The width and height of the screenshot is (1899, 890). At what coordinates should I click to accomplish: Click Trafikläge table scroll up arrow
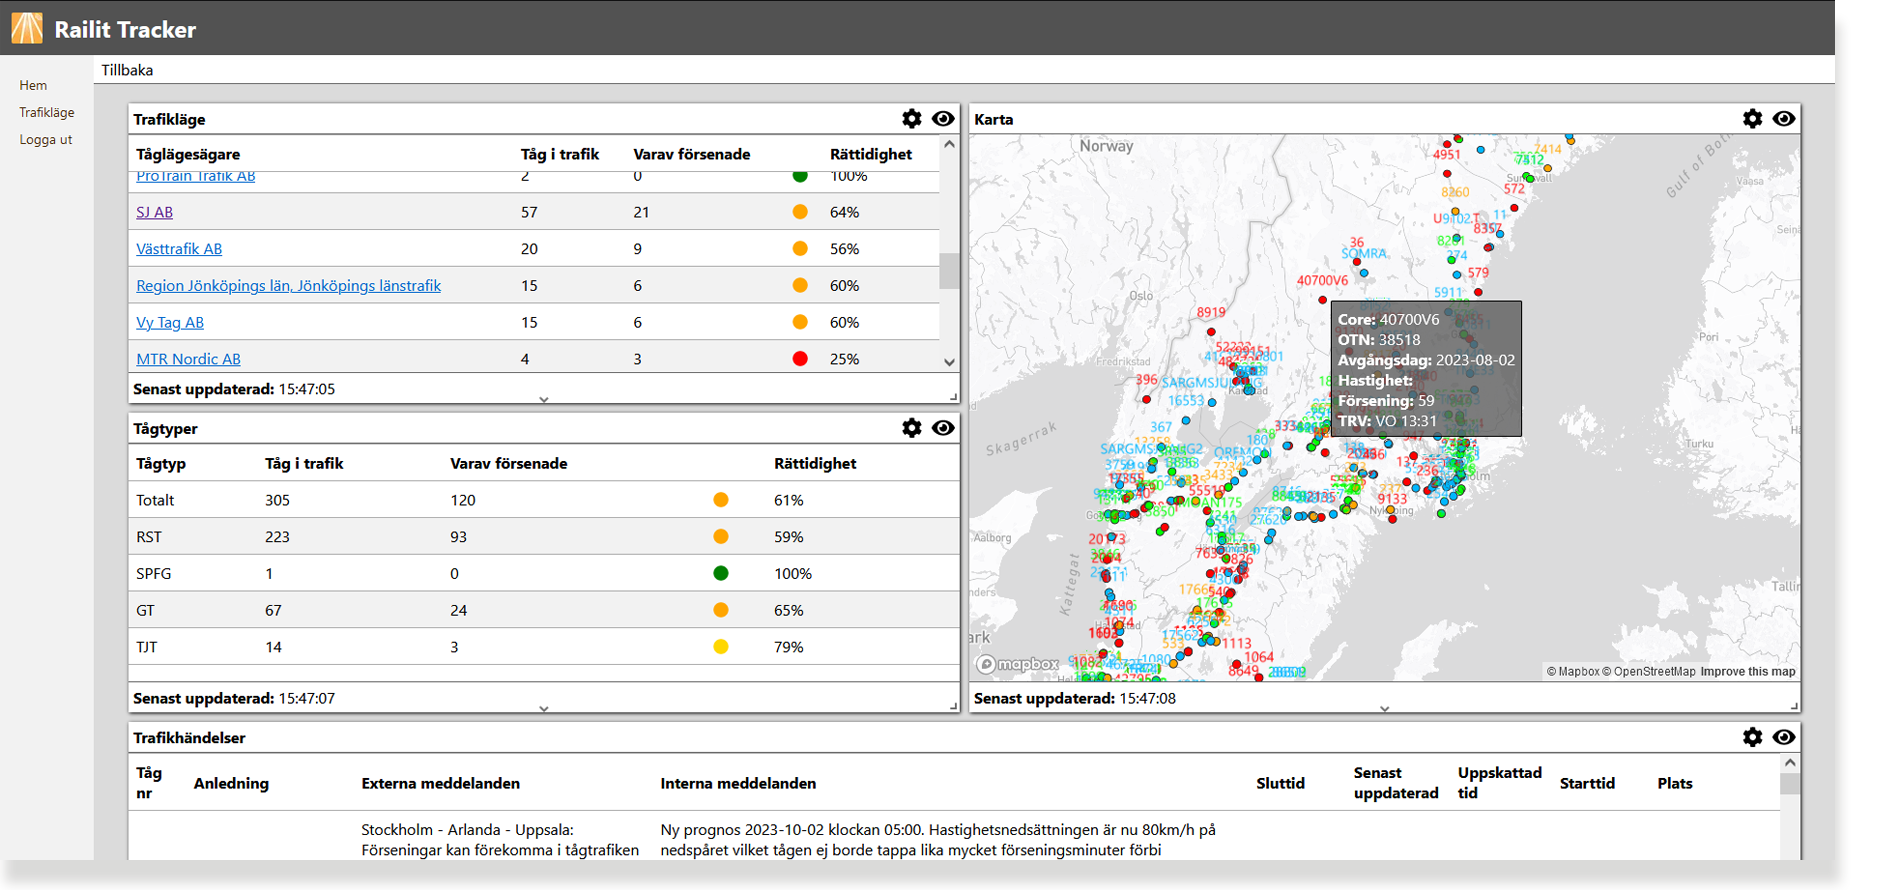click(949, 145)
